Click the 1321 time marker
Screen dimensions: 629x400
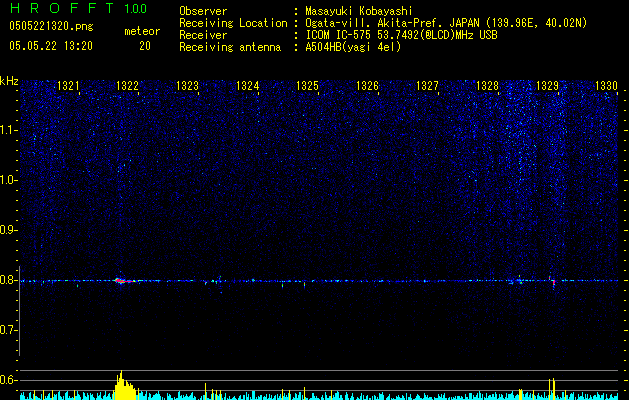tap(68, 86)
